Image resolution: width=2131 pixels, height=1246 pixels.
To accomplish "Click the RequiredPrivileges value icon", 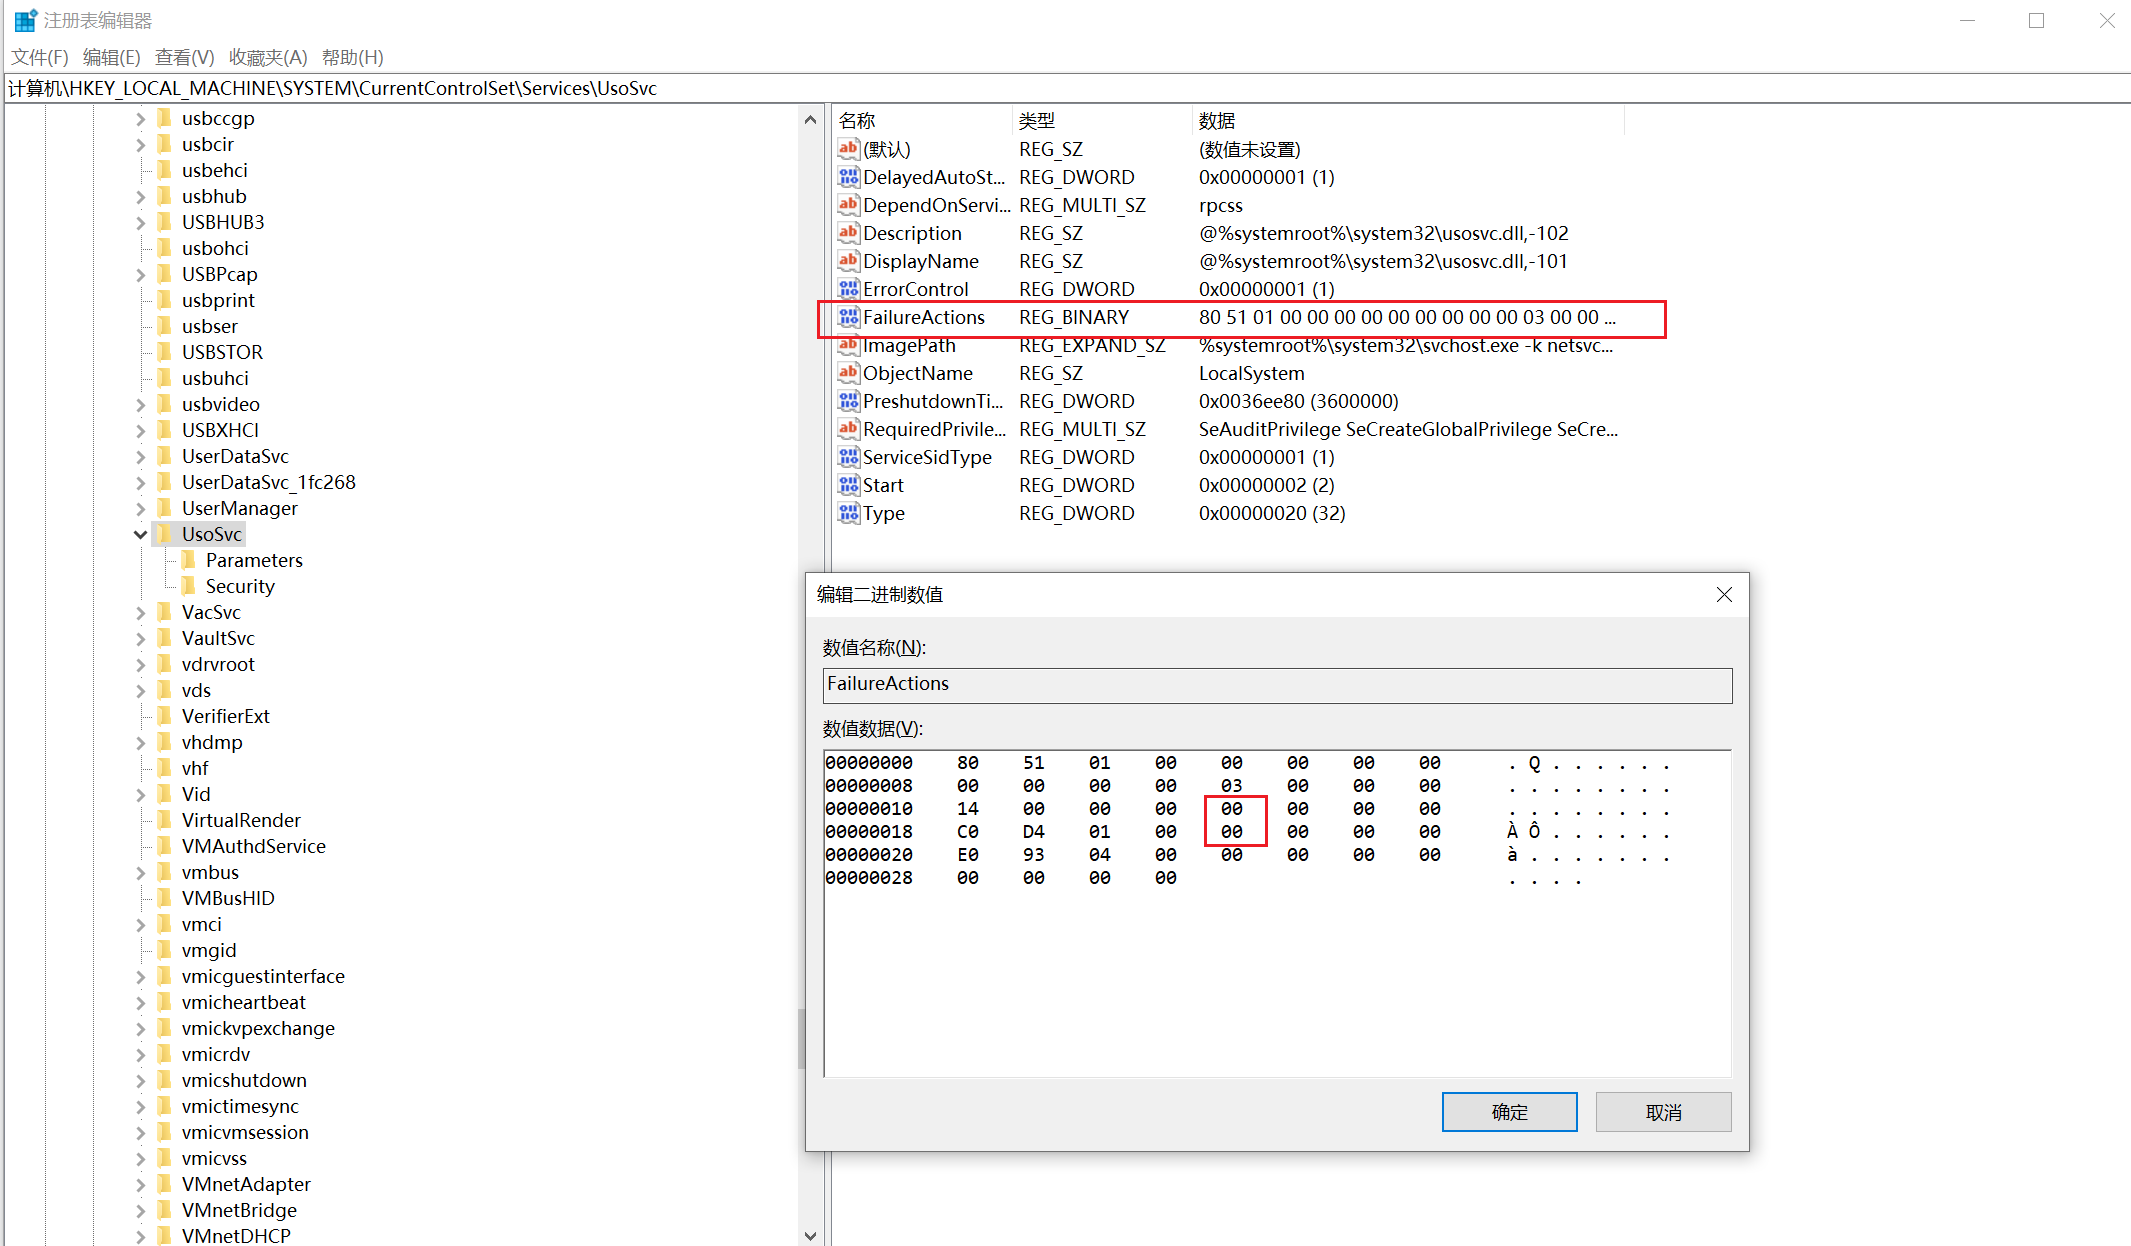I will (849, 429).
